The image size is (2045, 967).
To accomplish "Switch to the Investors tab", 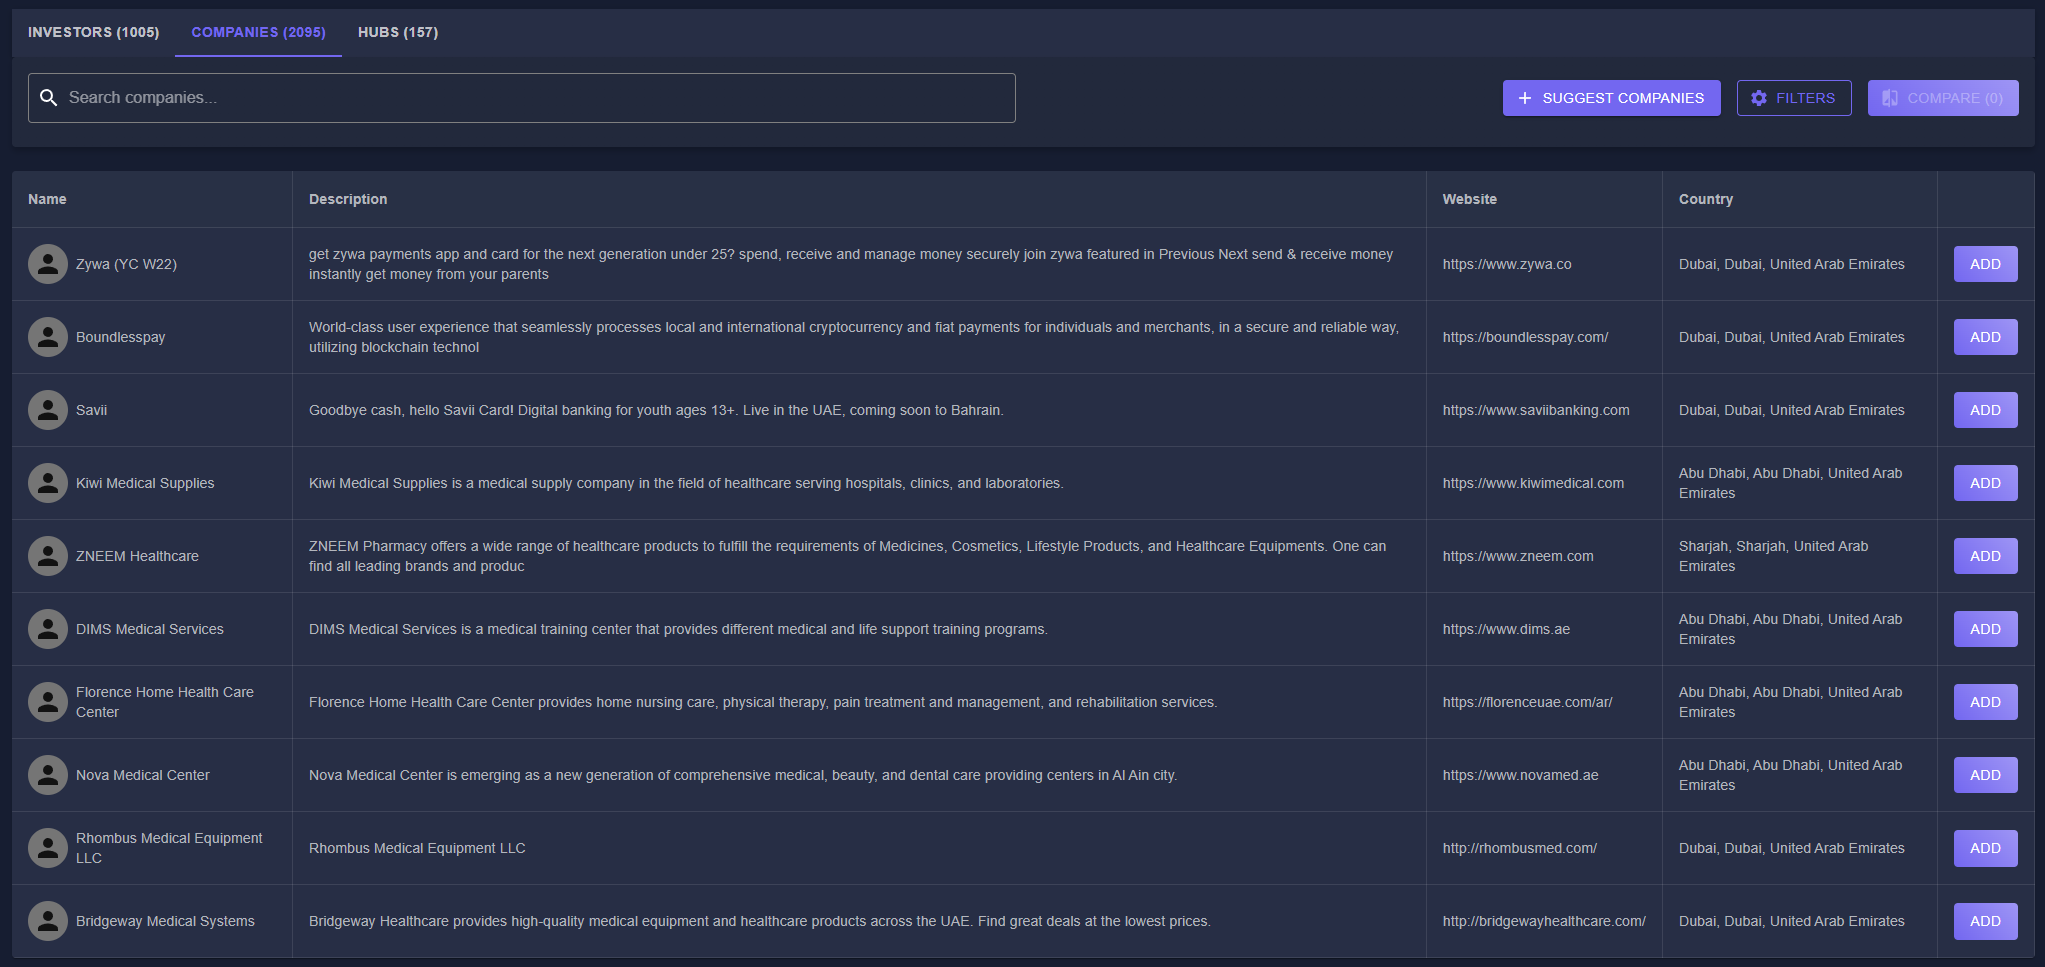I will (x=93, y=32).
